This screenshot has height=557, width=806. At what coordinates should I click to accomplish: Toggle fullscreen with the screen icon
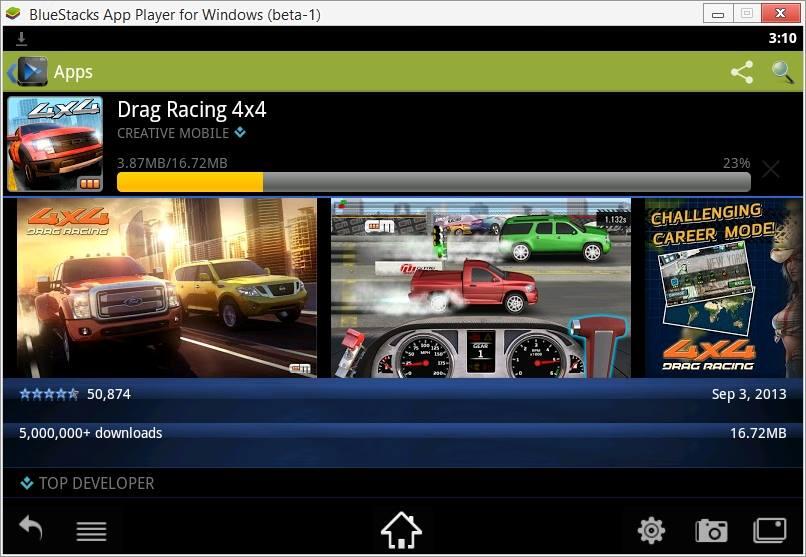[x=770, y=530]
